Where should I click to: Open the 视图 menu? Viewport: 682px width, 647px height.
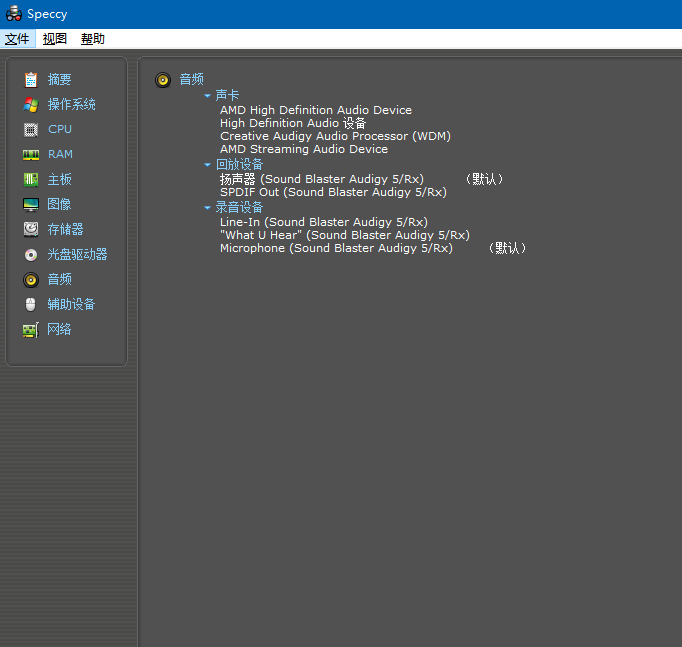[55, 39]
